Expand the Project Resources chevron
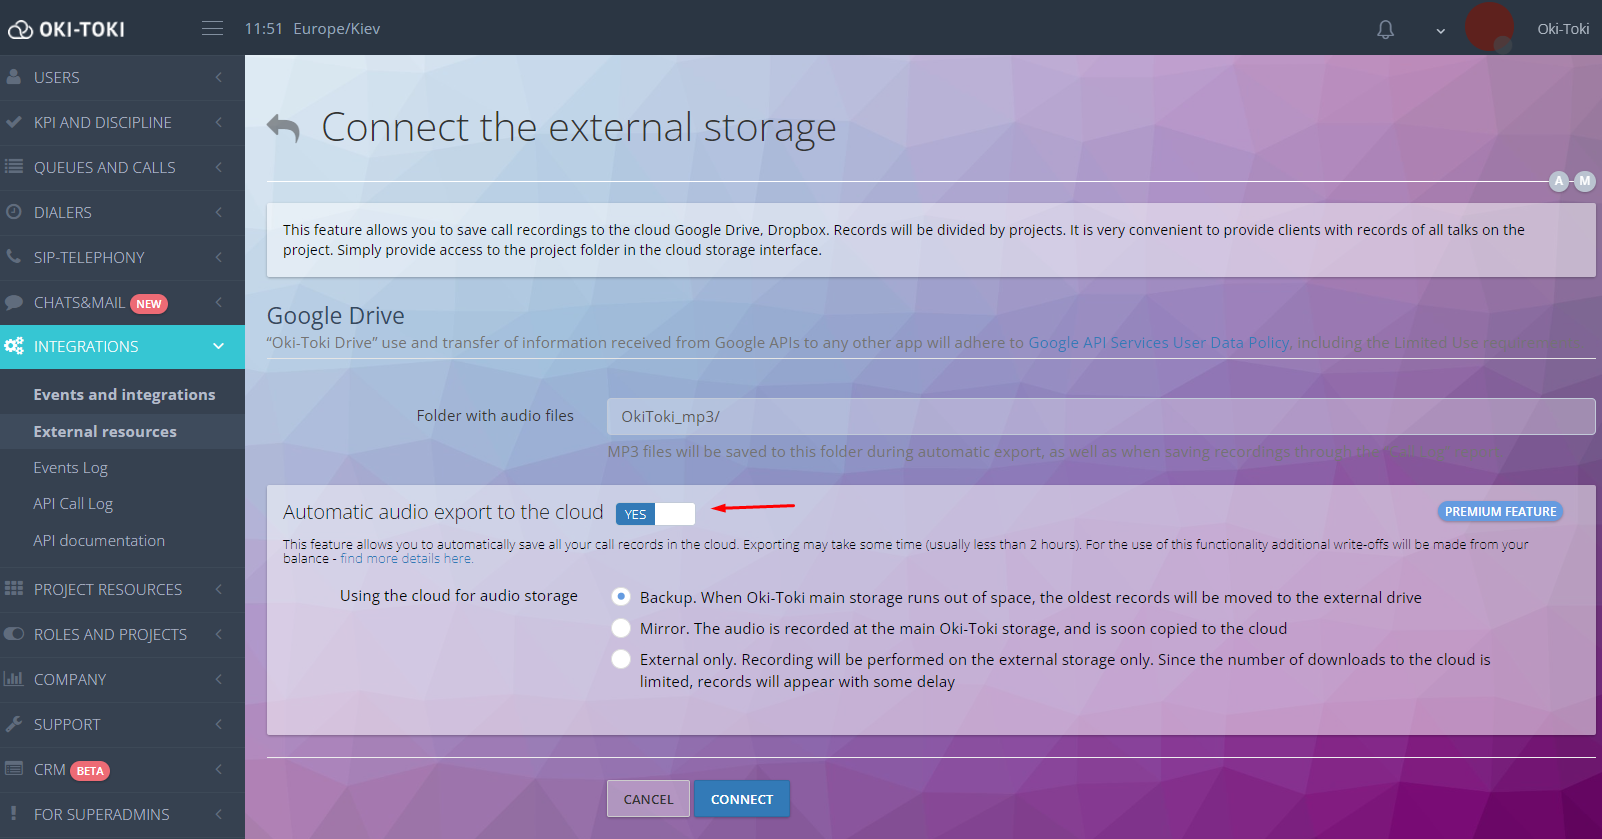The height and width of the screenshot is (839, 1602). tap(219, 589)
